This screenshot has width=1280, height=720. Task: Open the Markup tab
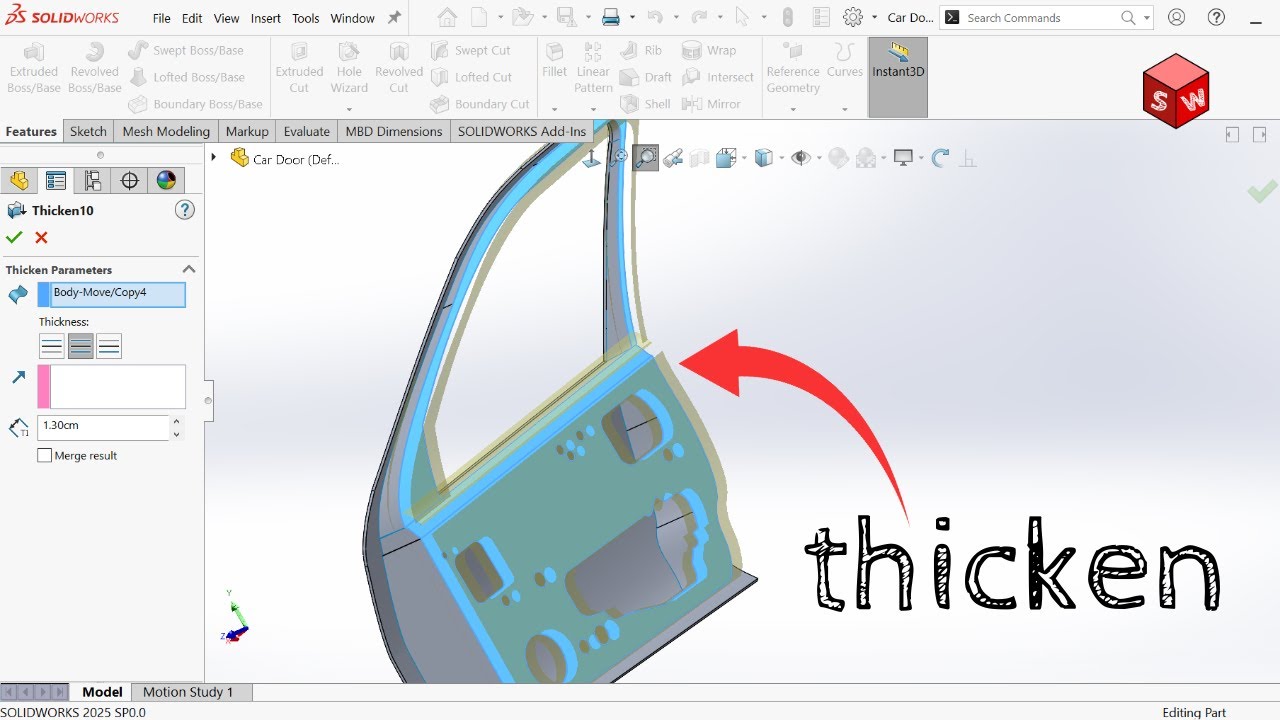tap(247, 131)
